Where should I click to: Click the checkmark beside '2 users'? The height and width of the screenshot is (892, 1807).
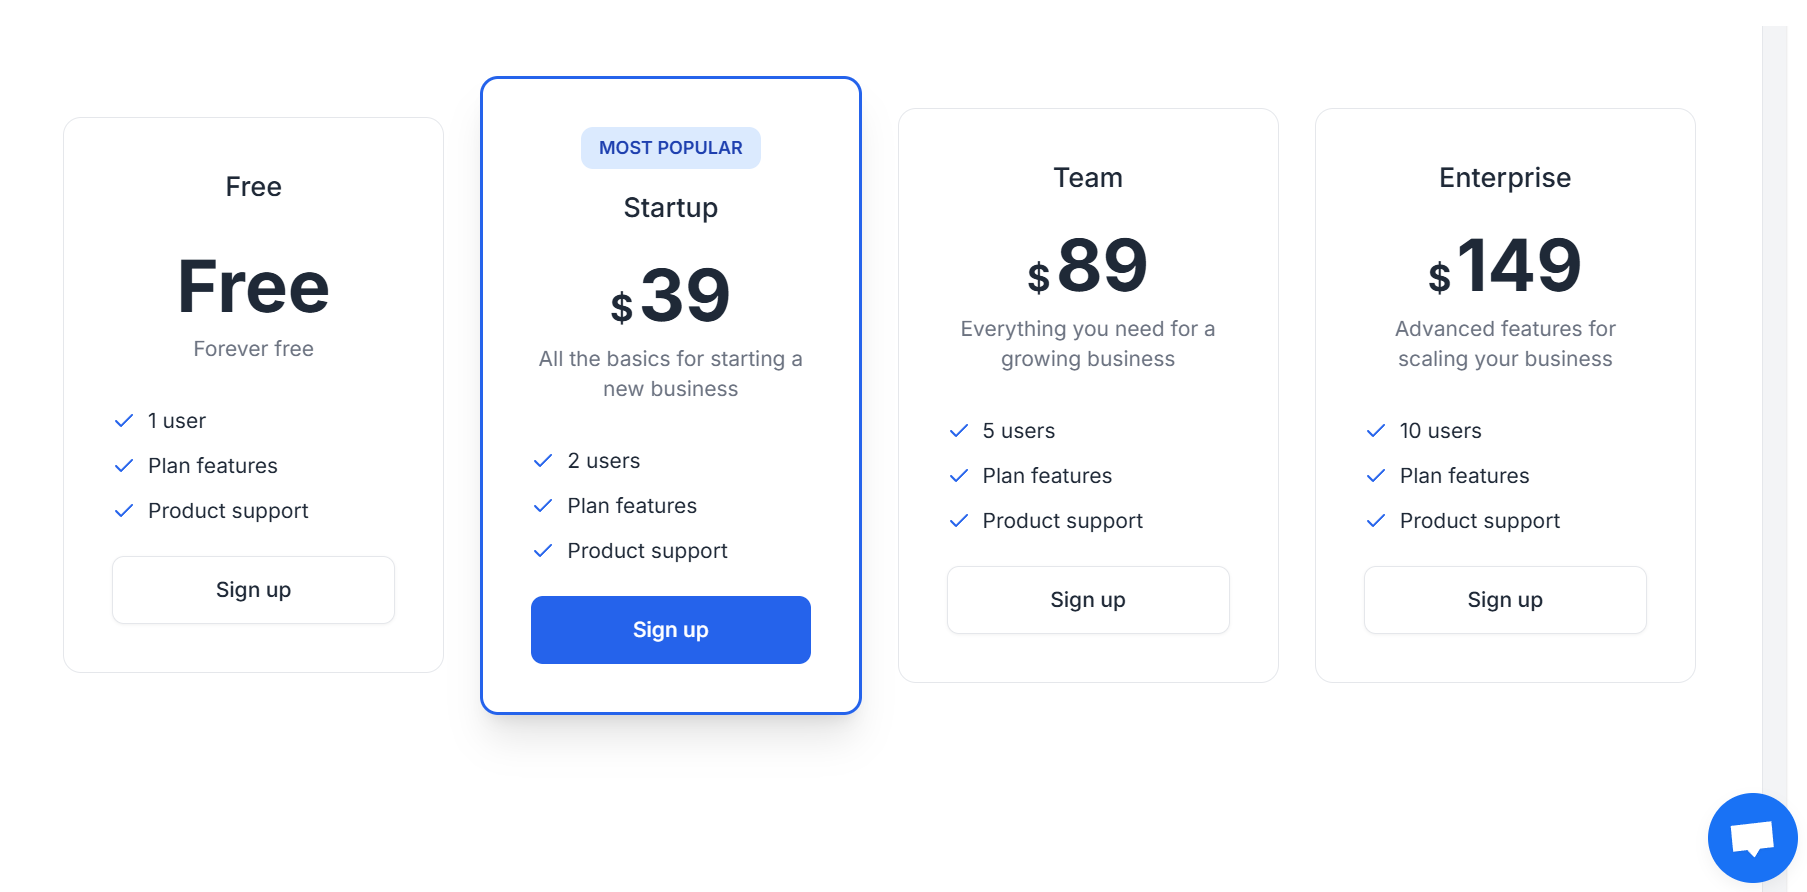point(542,460)
